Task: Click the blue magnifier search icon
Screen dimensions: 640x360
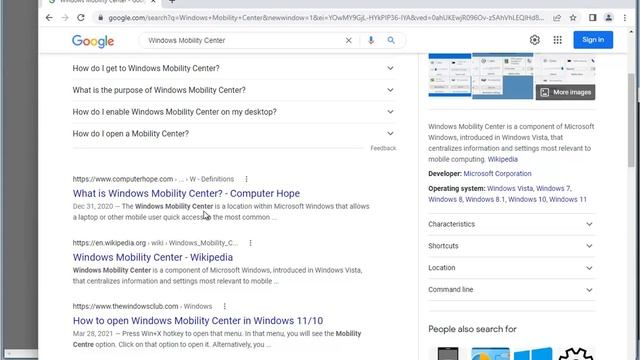Action: pyautogui.click(x=391, y=40)
